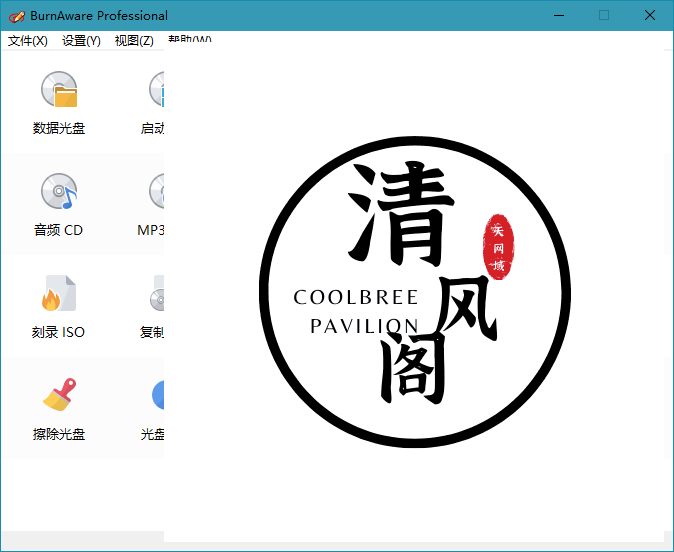
Task: Close the BurnAware Professional window
Action: [x=649, y=15]
